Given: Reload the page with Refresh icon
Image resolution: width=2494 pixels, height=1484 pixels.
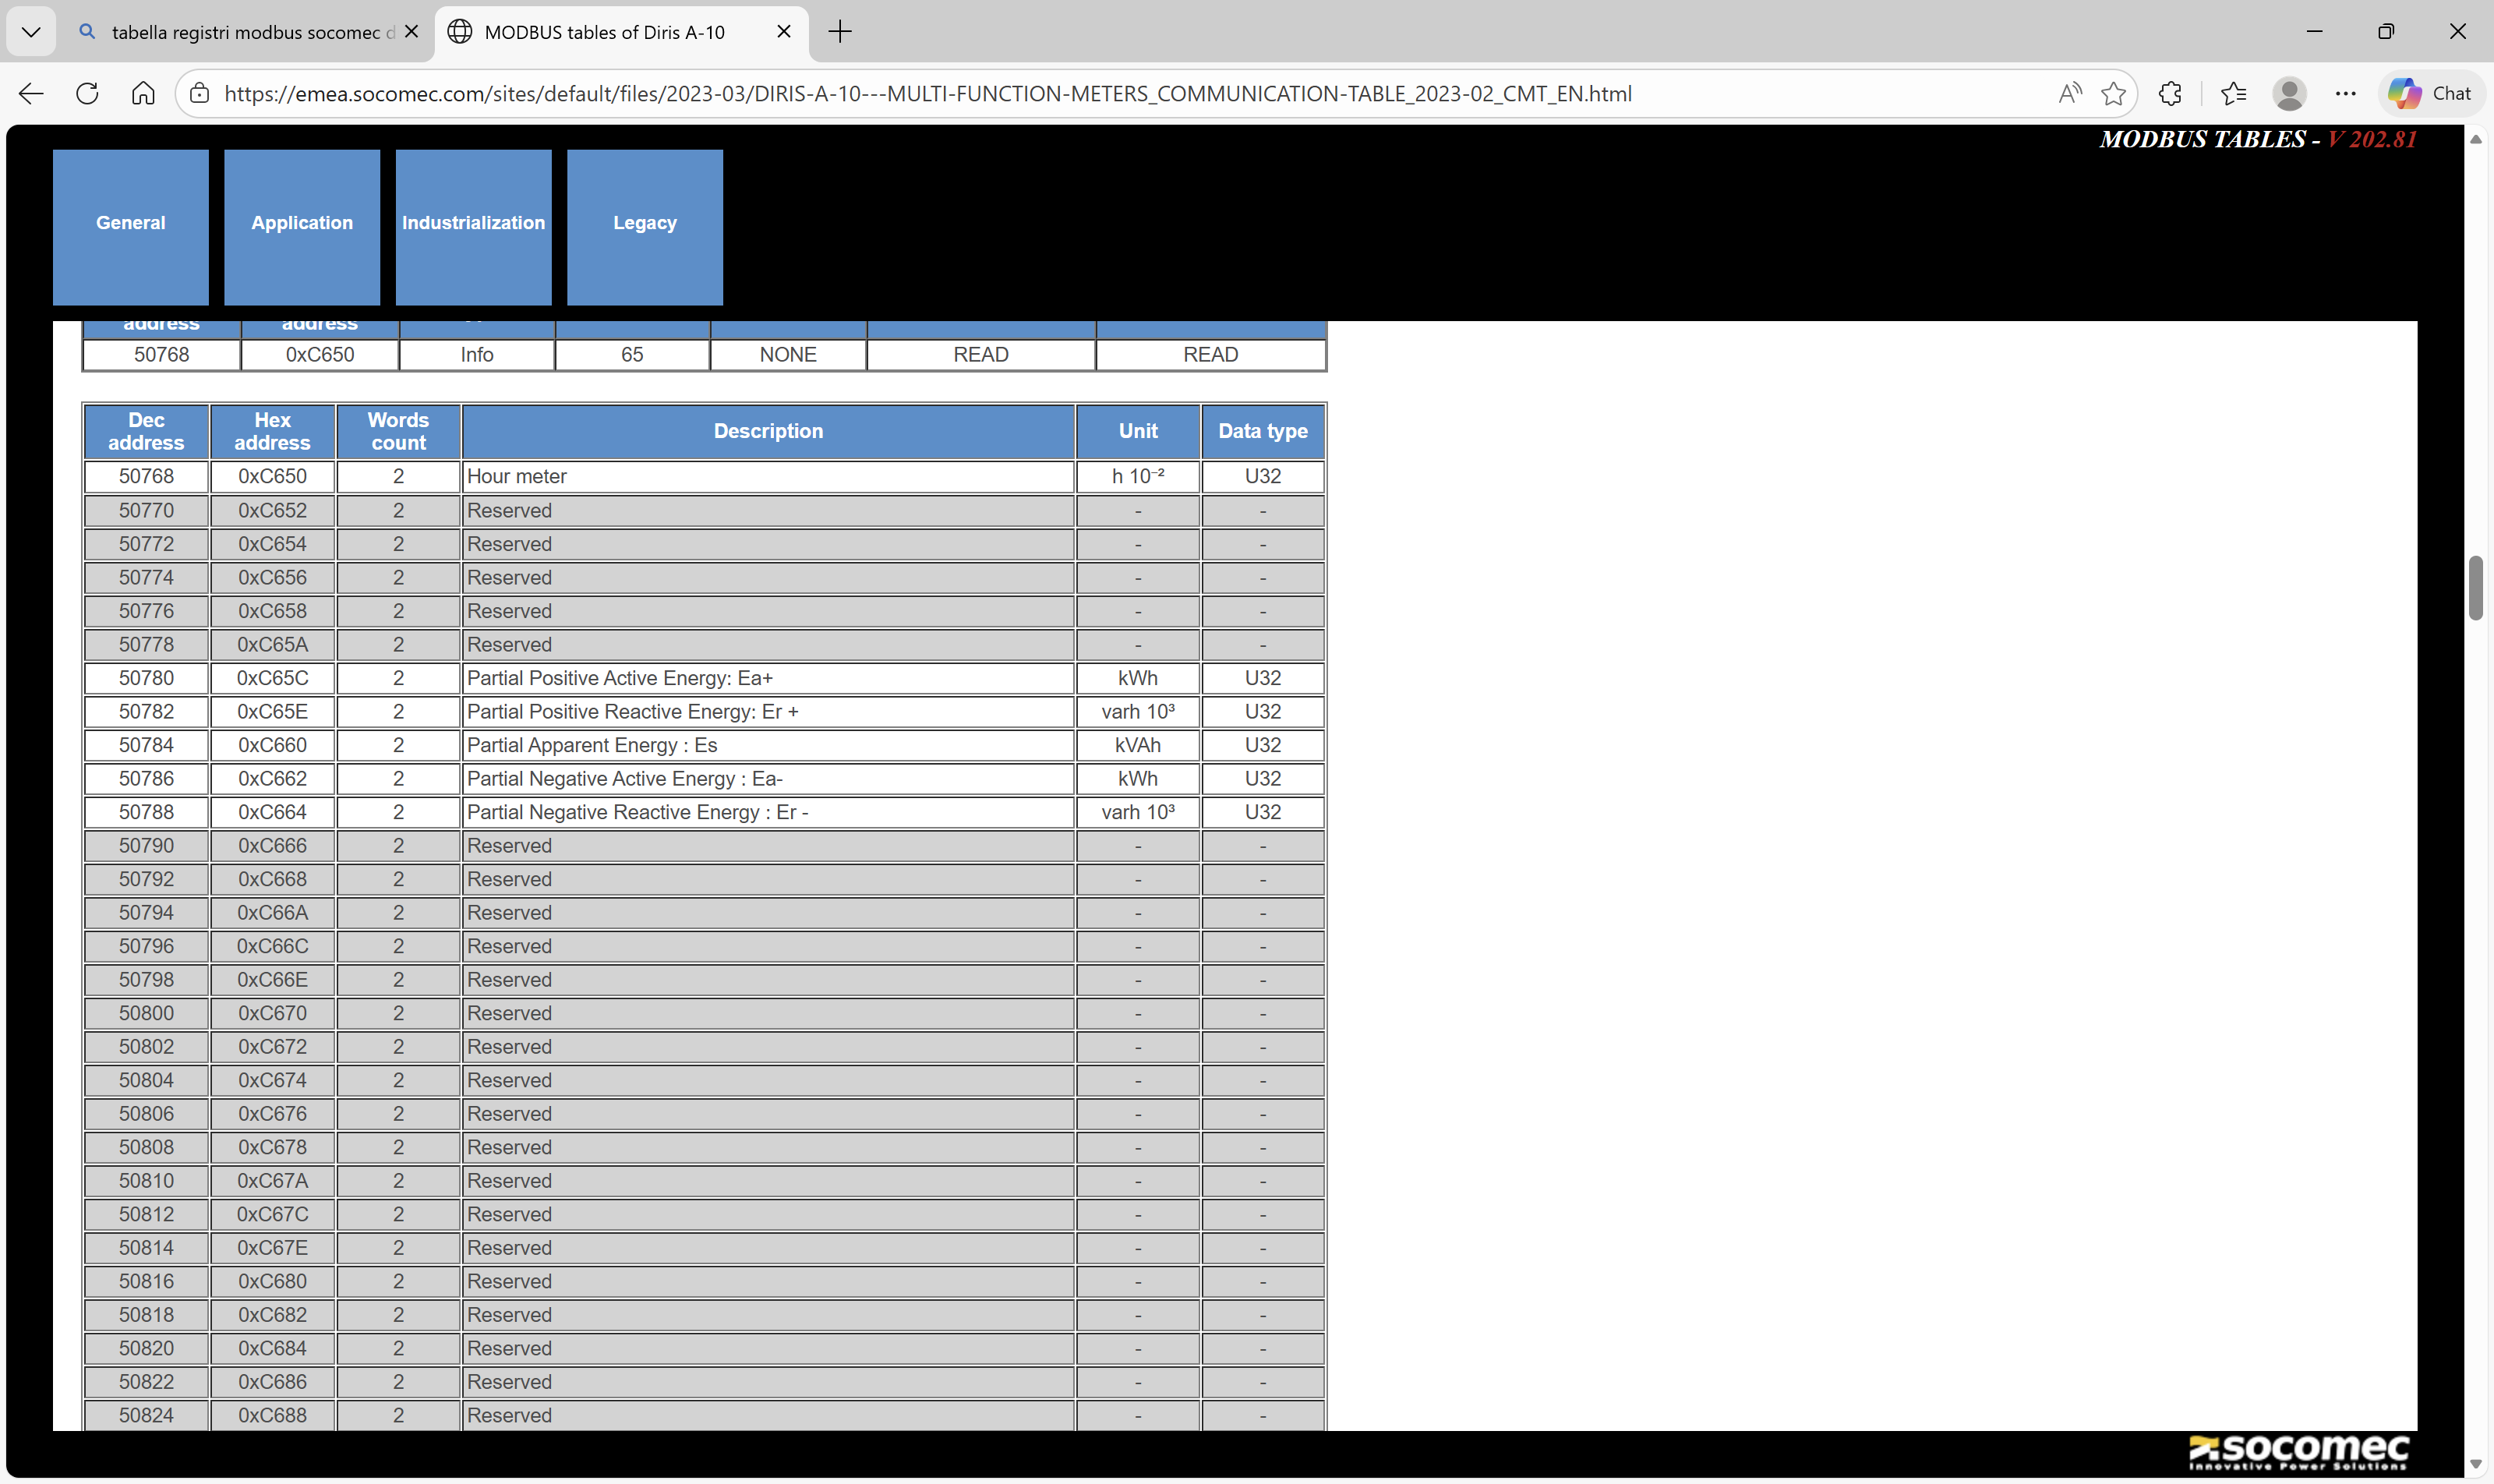Looking at the screenshot, I should (x=87, y=93).
